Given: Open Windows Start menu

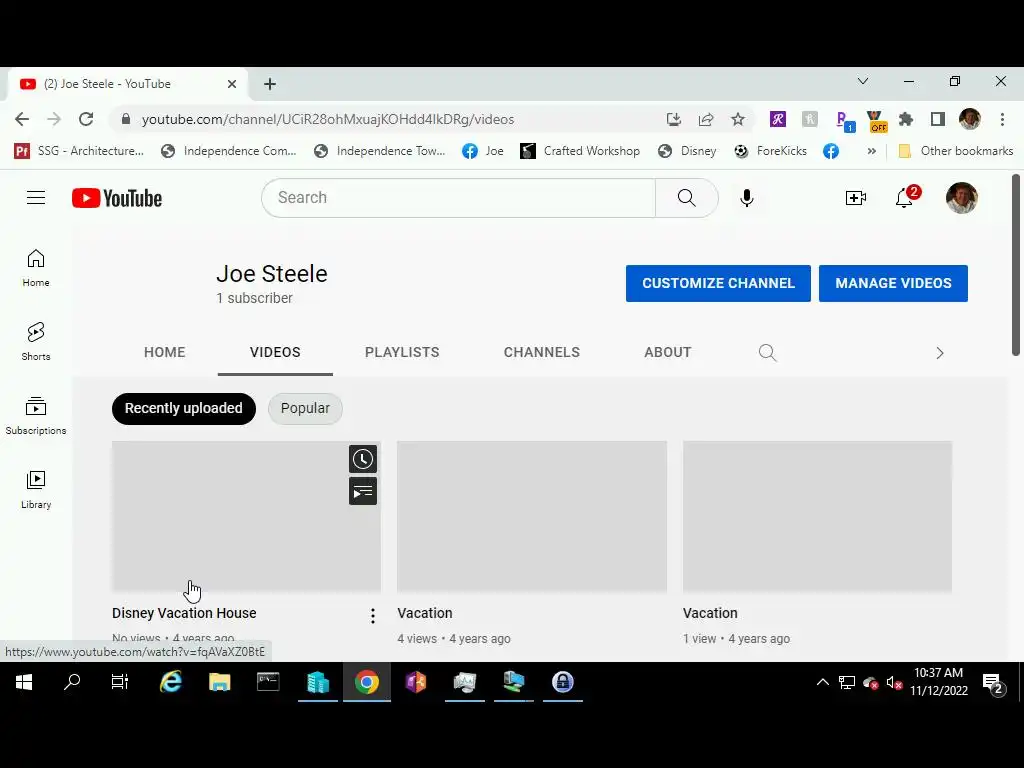Looking at the screenshot, I should [x=24, y=682].
